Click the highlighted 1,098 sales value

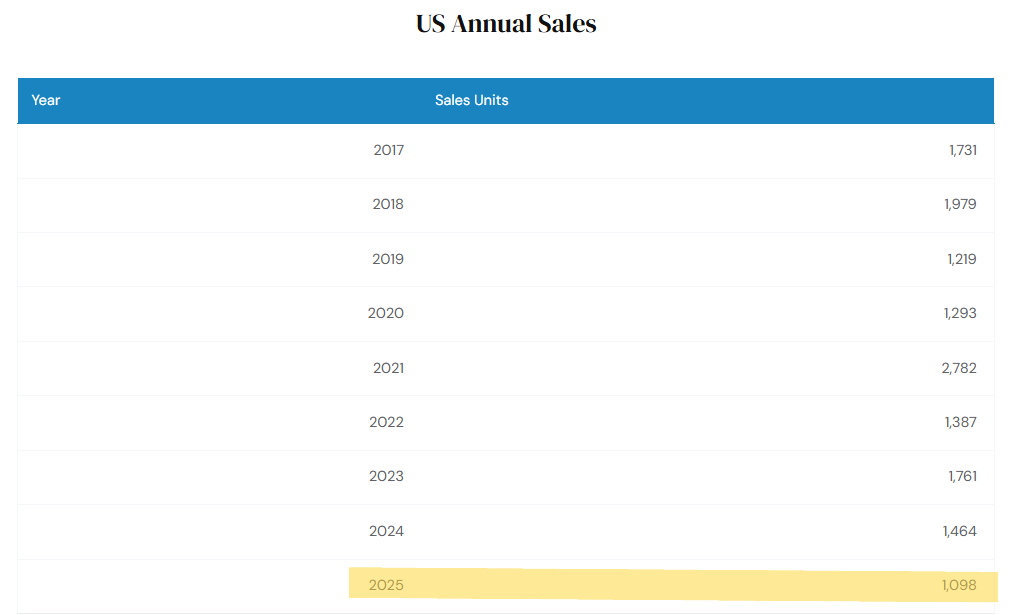959,585
